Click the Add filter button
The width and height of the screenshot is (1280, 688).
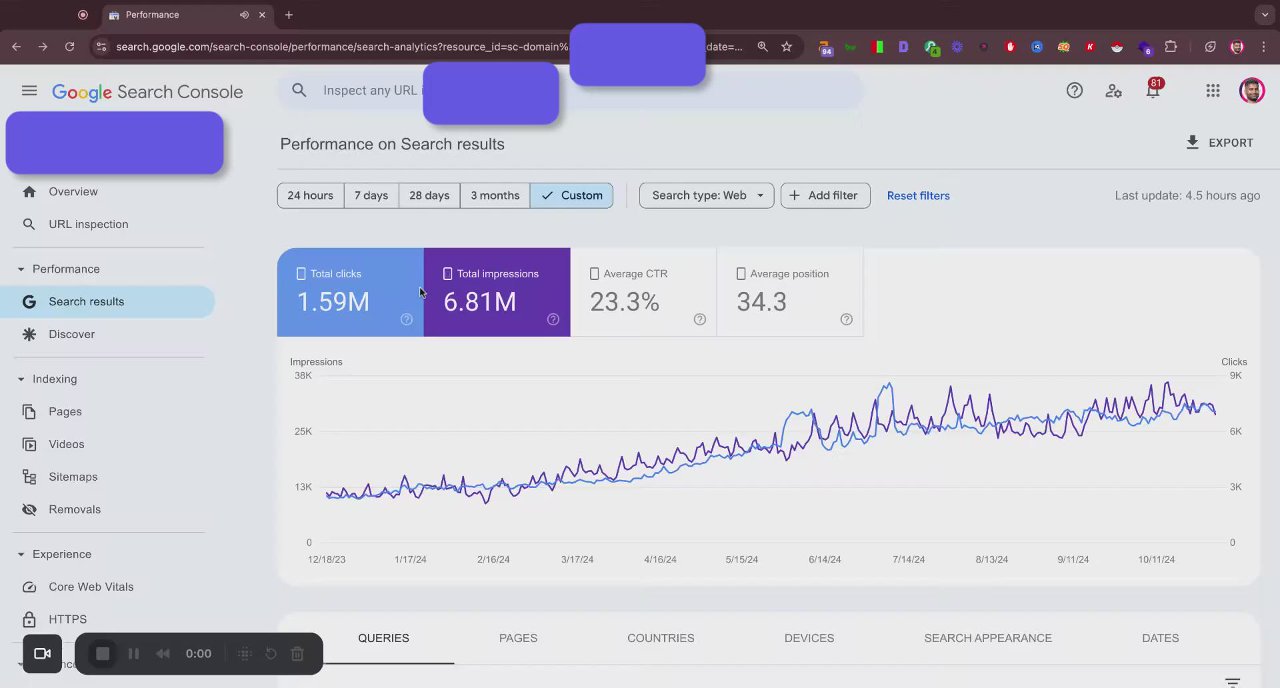[x=825, y=196]
